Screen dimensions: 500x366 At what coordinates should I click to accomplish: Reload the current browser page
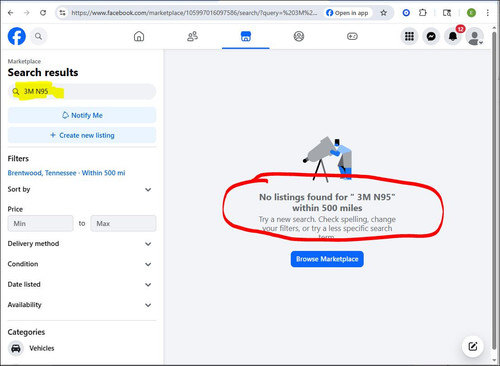43,13
